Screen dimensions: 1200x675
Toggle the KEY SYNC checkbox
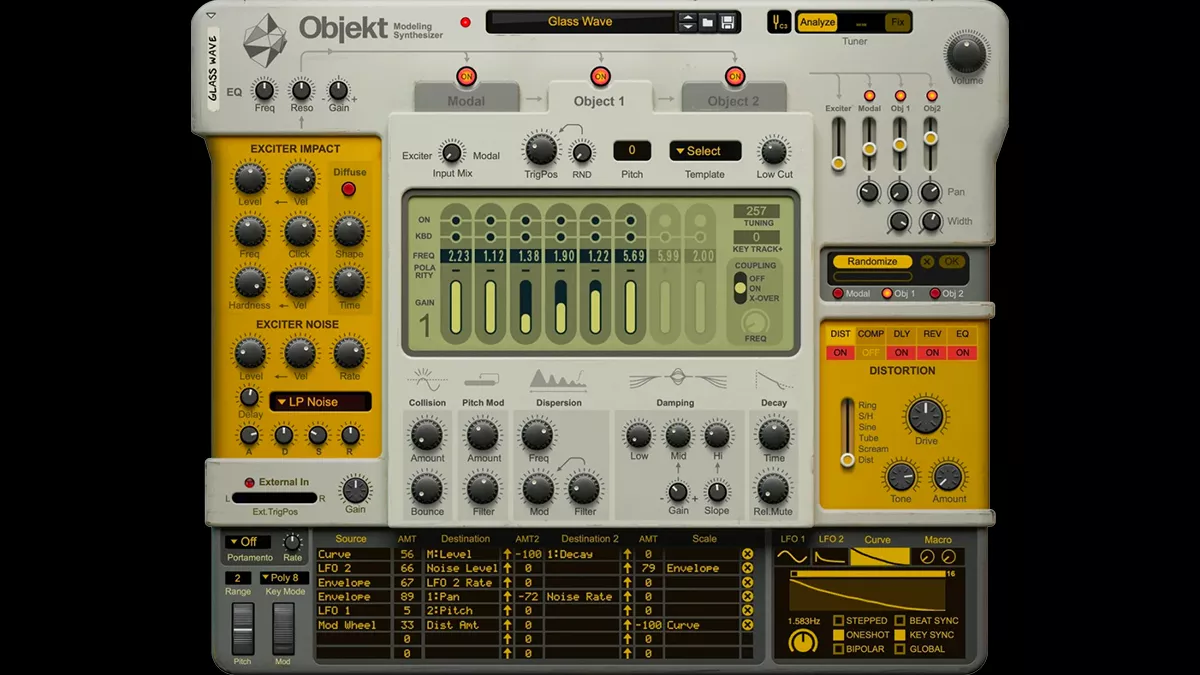(901, 635)
